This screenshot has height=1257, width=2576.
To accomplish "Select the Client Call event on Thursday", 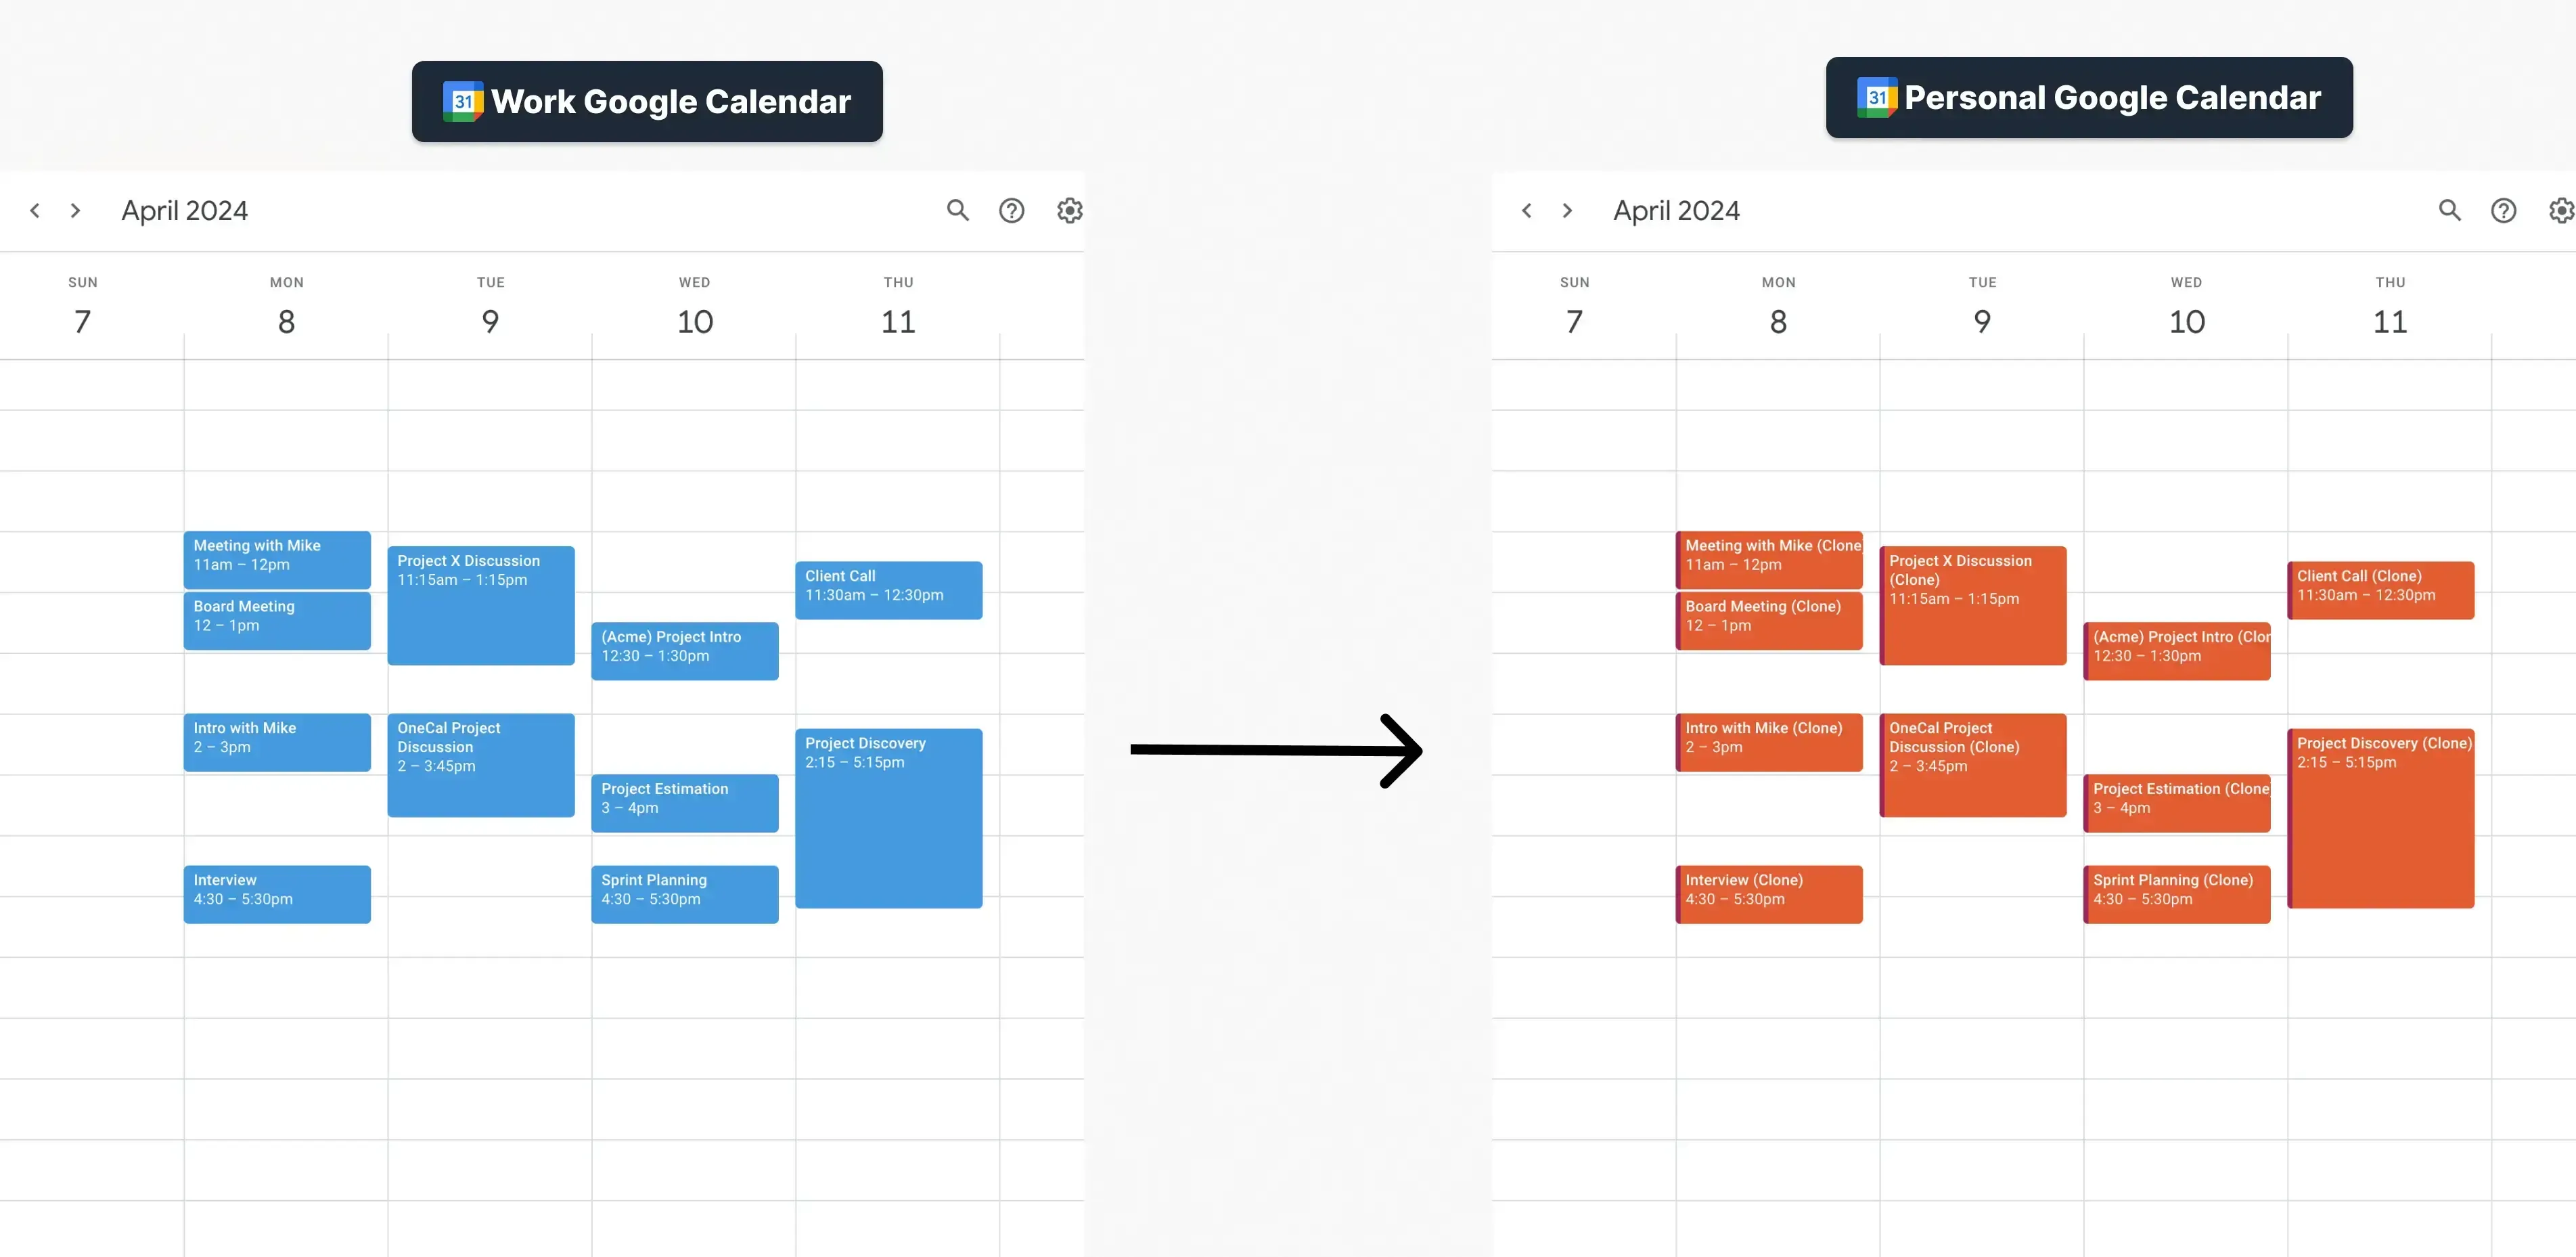I will [888, 590].
